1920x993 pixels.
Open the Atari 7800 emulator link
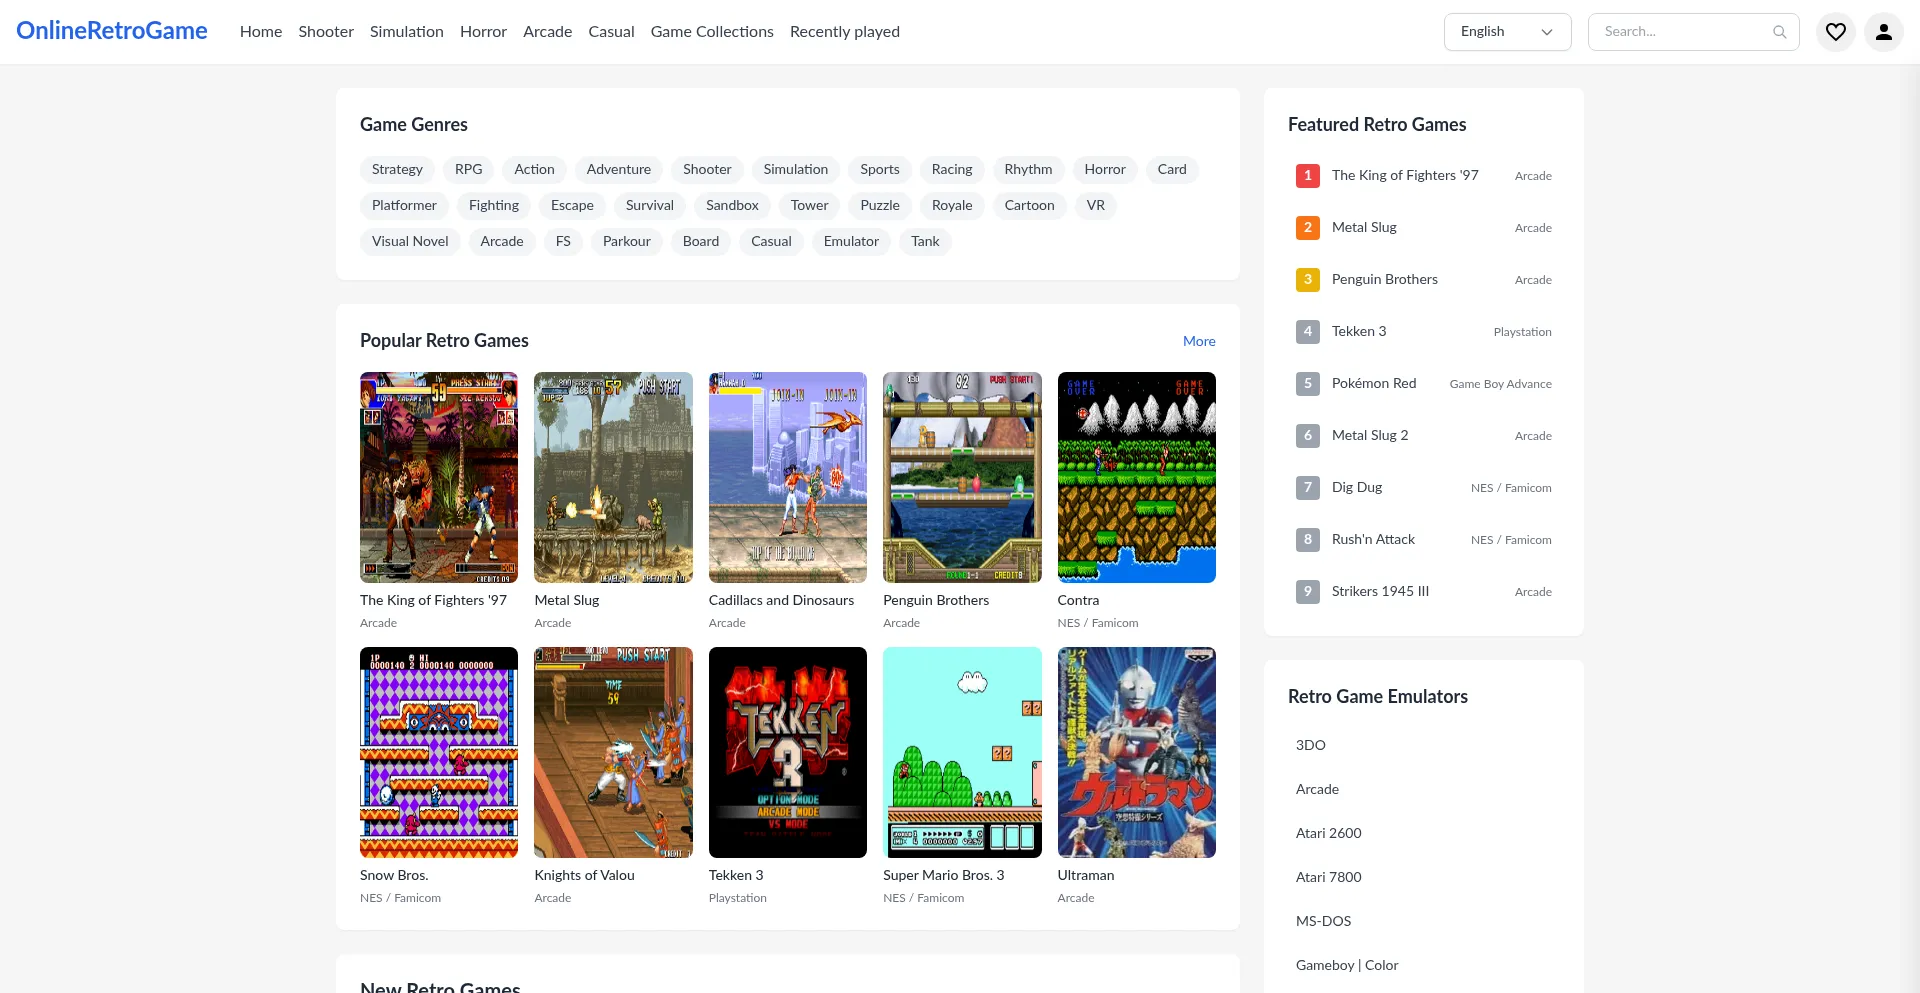[1329, 878]
